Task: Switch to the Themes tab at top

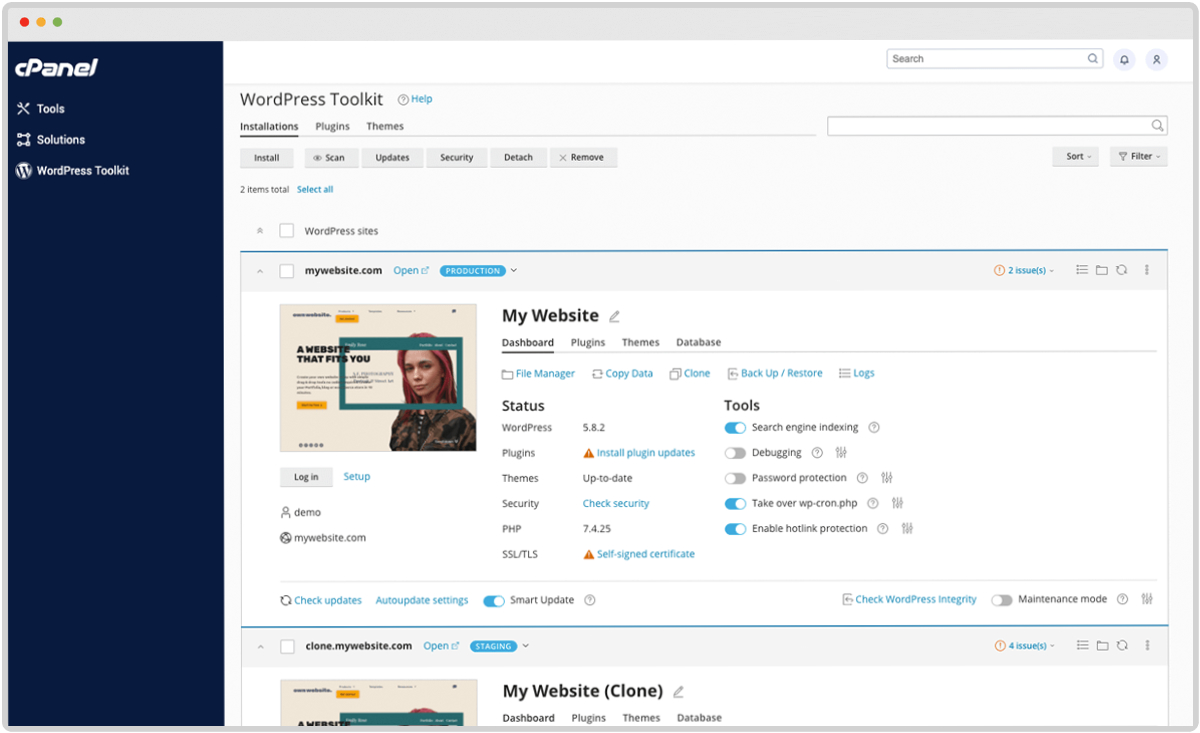Action: 385,127
